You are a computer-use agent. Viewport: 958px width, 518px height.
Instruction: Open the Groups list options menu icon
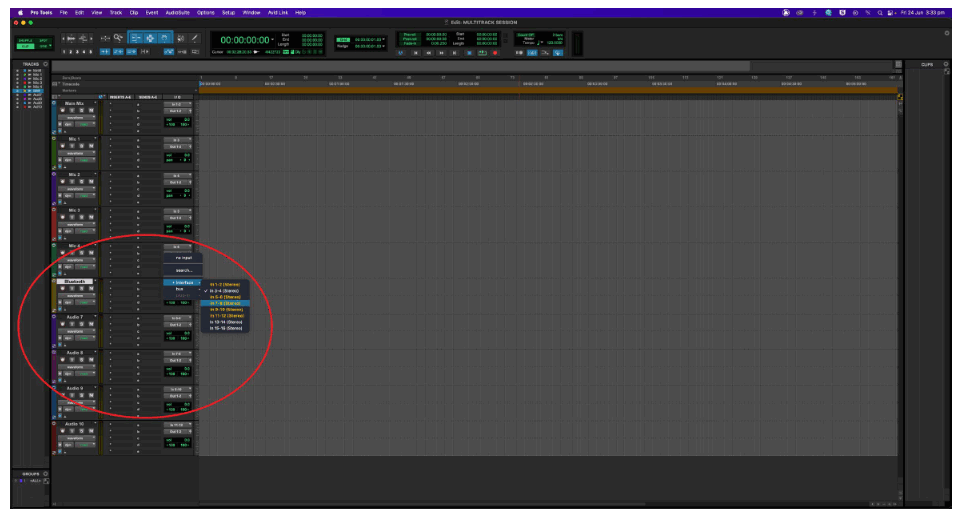click(x=45, y=473)
